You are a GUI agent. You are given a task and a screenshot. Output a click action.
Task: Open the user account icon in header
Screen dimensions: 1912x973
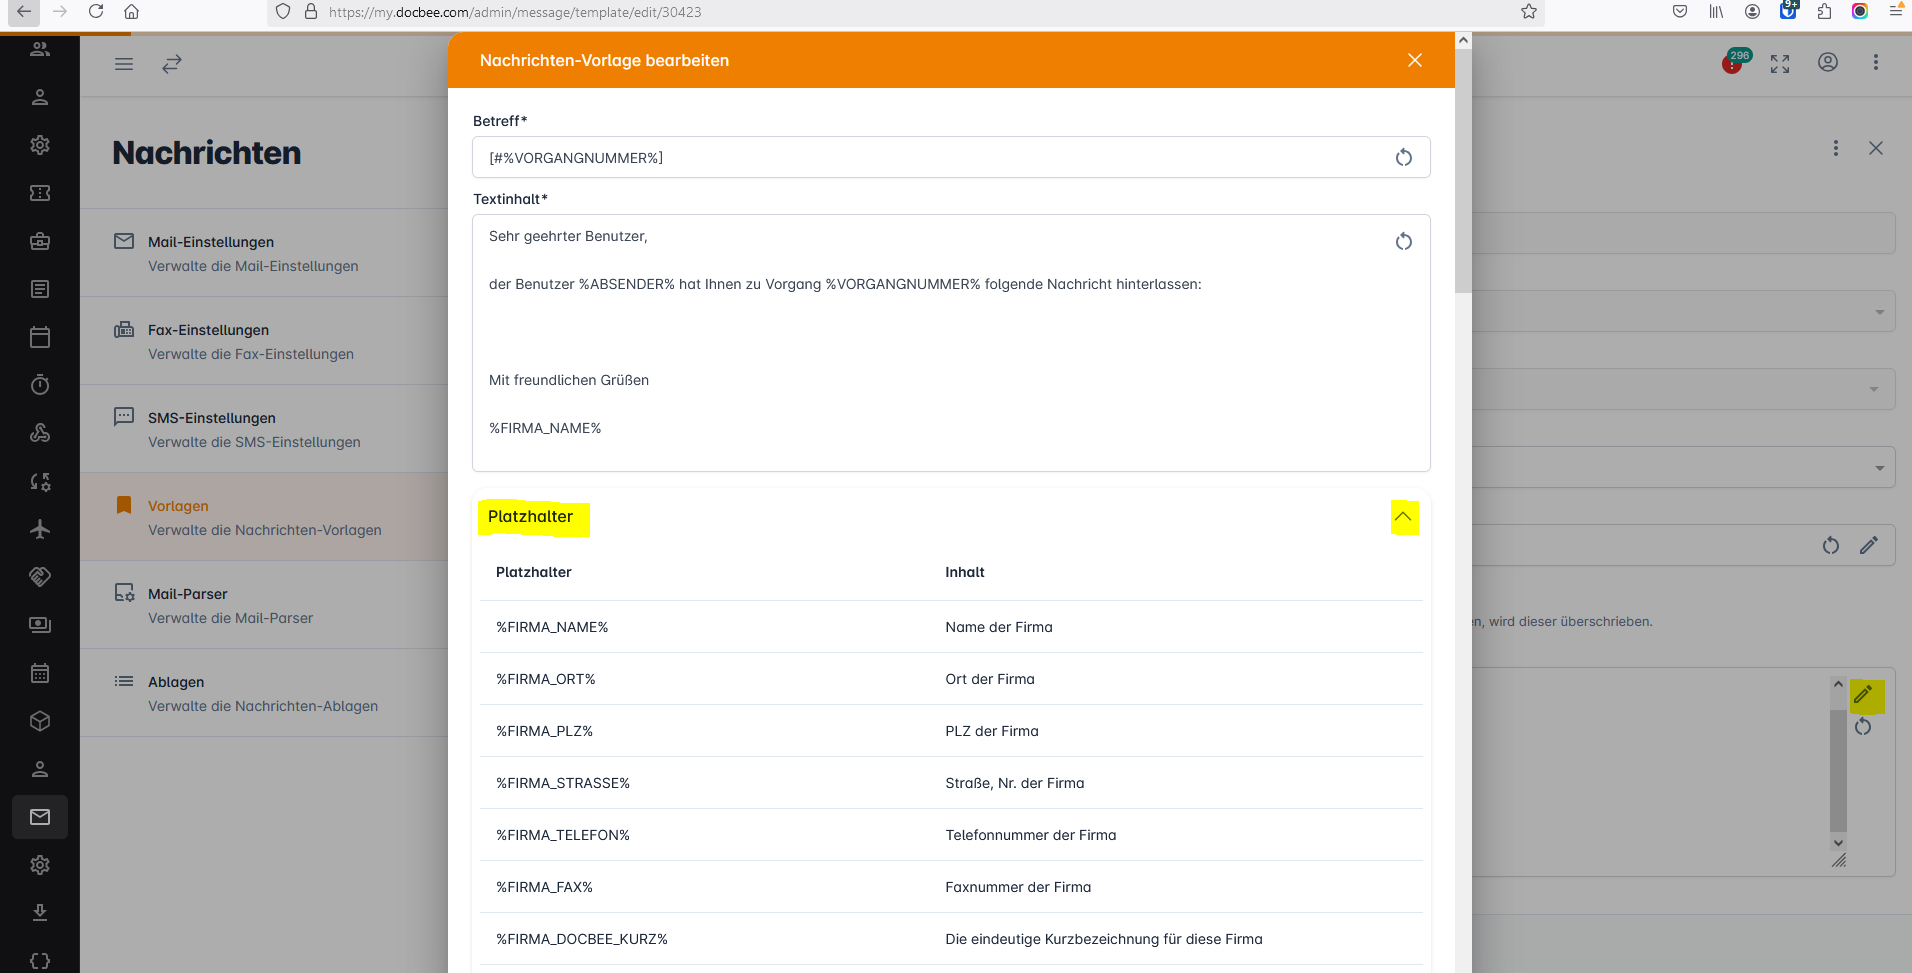point(1828,63)
